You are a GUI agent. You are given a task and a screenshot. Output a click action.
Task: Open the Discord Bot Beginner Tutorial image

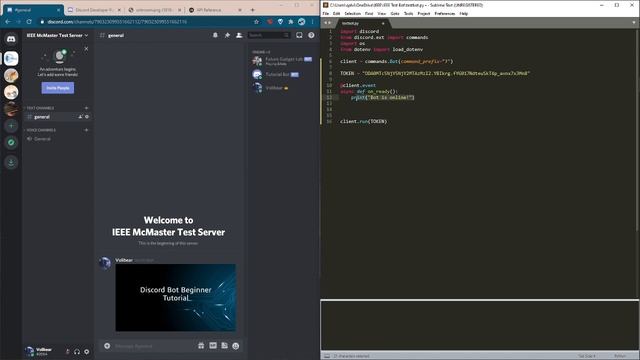point(176,297)
